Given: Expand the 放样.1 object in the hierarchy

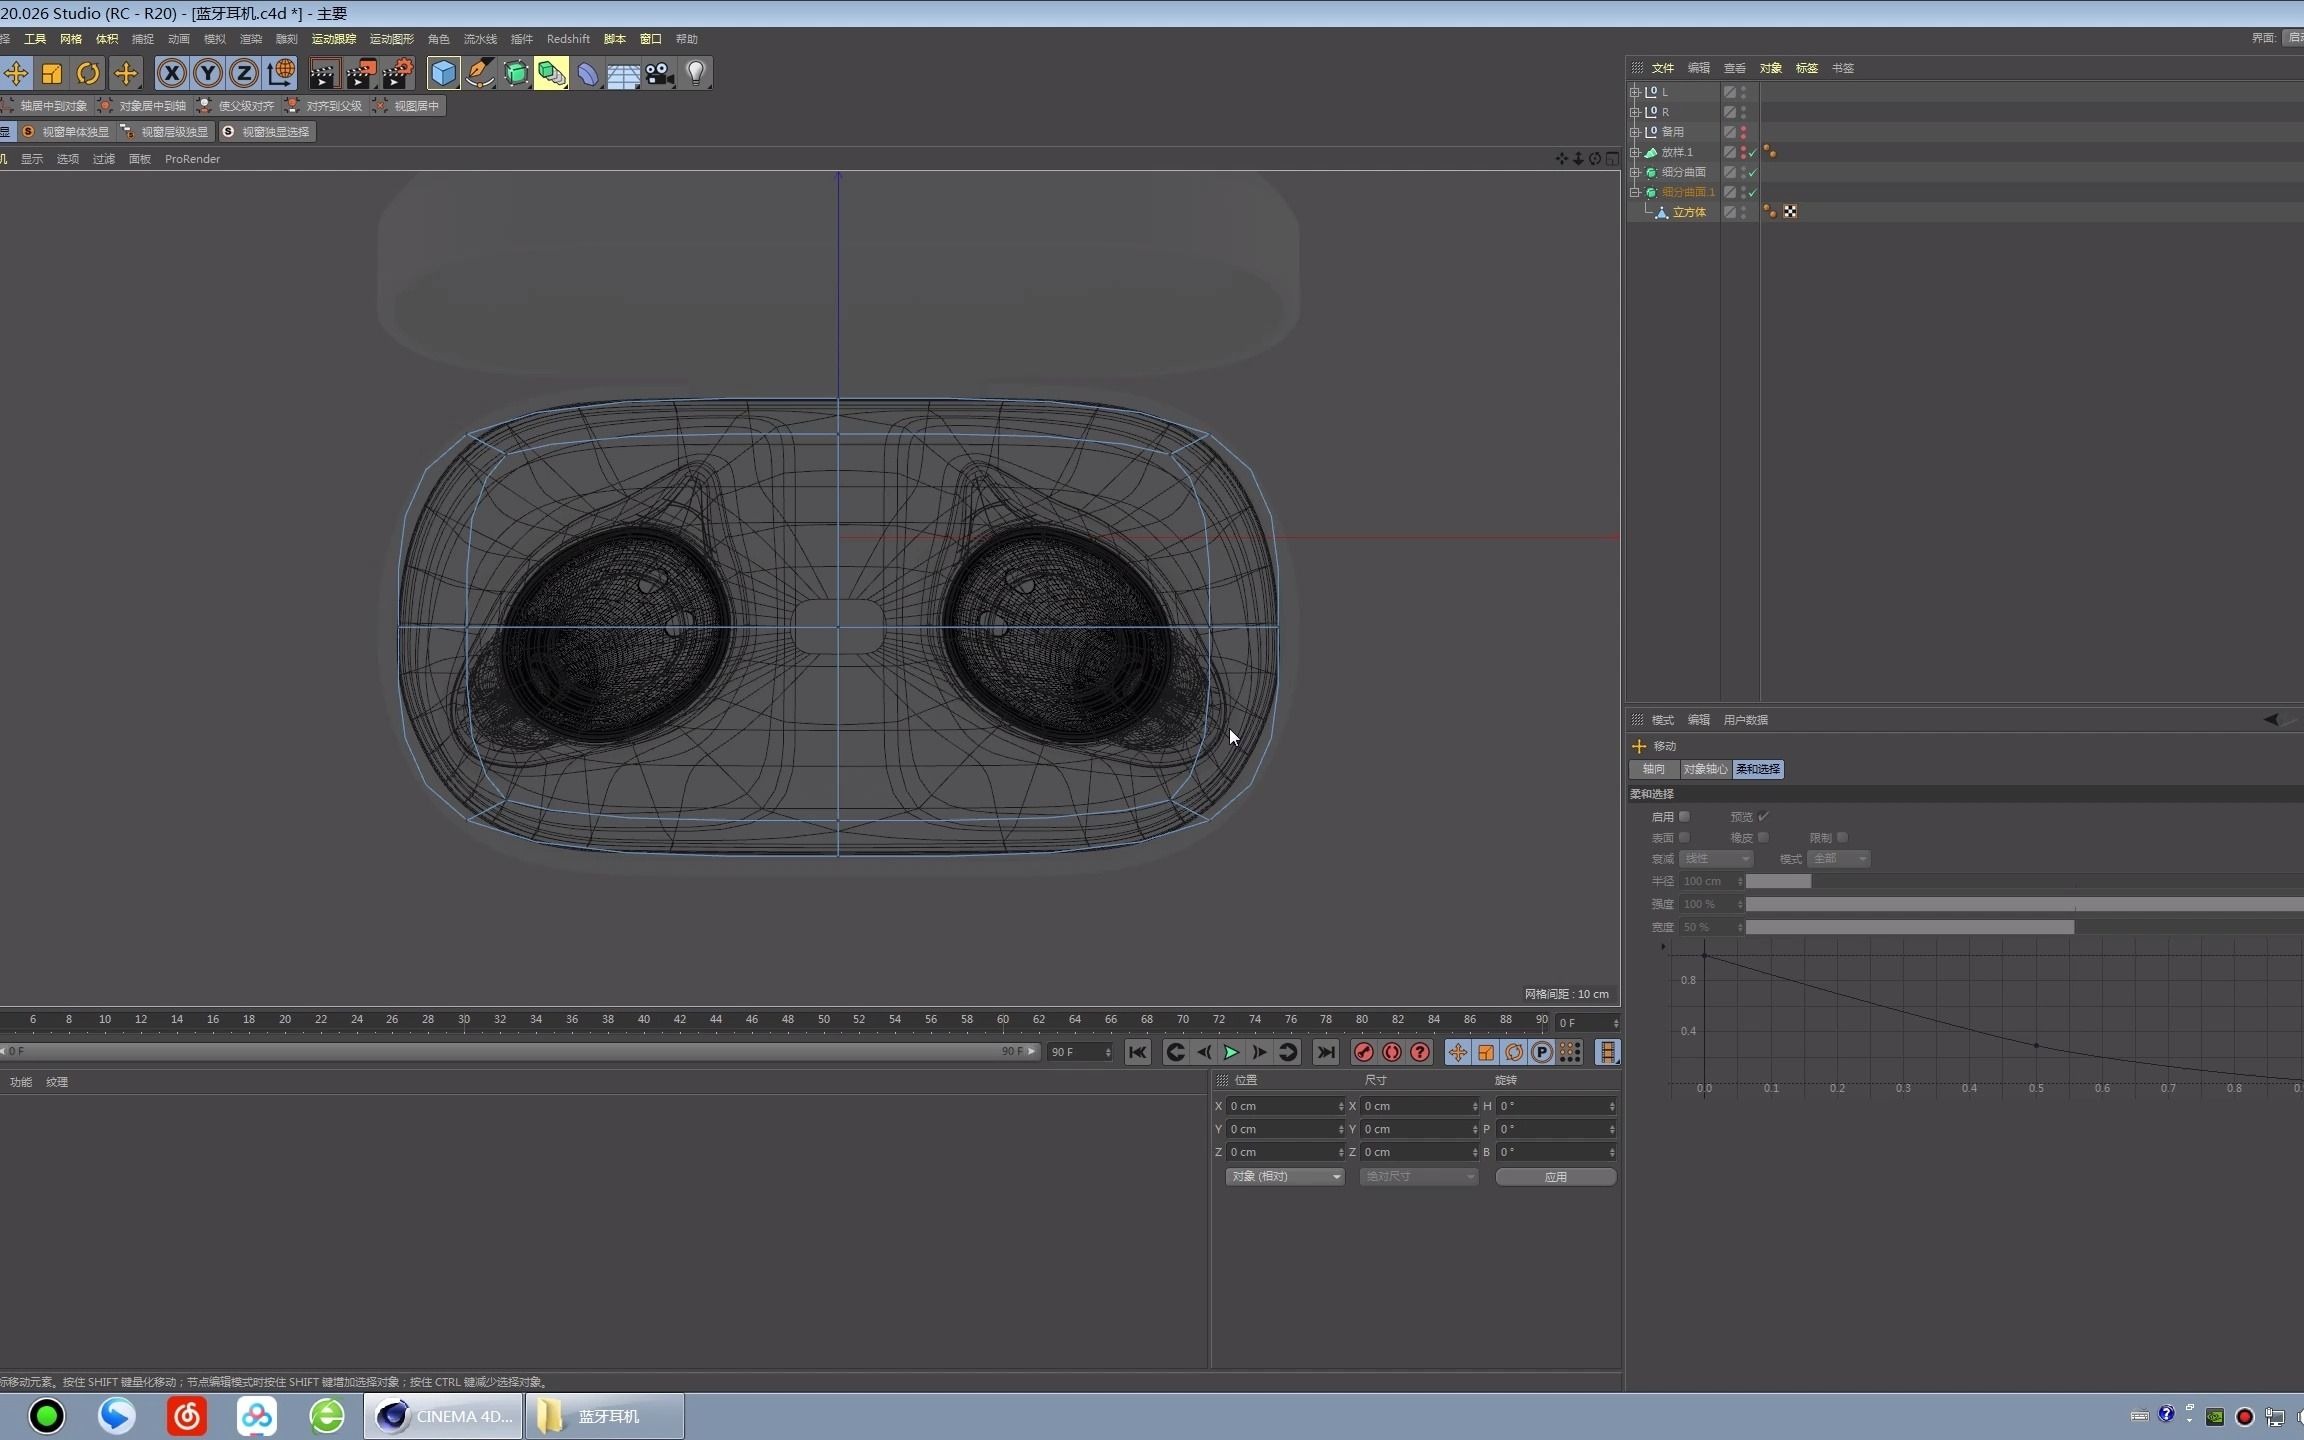Looking at the screenshot, I should click(x=1635, y=152).
